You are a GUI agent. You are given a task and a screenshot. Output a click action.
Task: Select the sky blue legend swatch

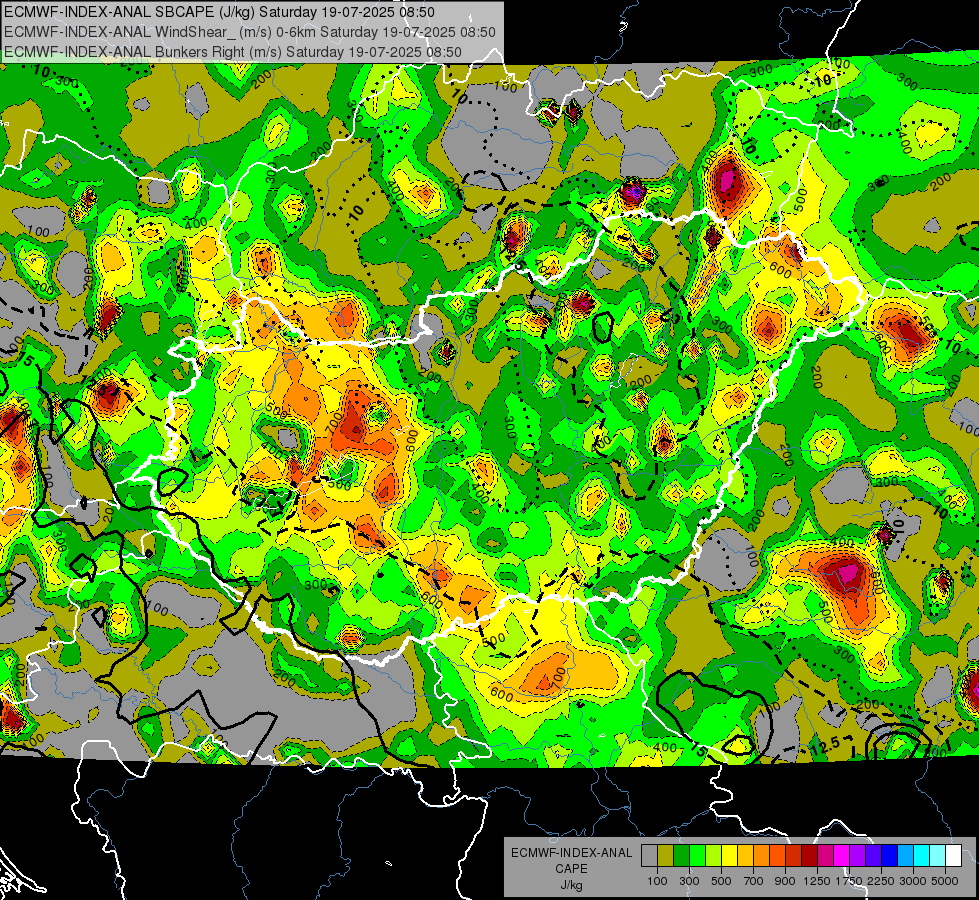906,856
